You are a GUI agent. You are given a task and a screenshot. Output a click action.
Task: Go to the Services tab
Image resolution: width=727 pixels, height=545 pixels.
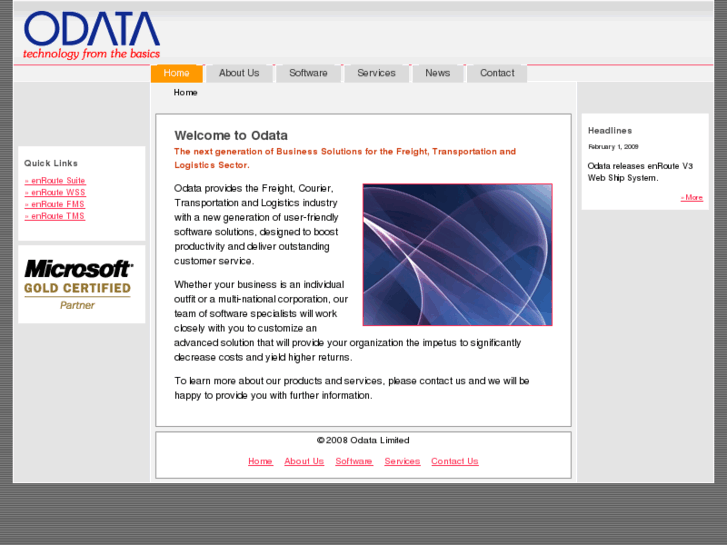pyautogui.click(x=376, y=73)
